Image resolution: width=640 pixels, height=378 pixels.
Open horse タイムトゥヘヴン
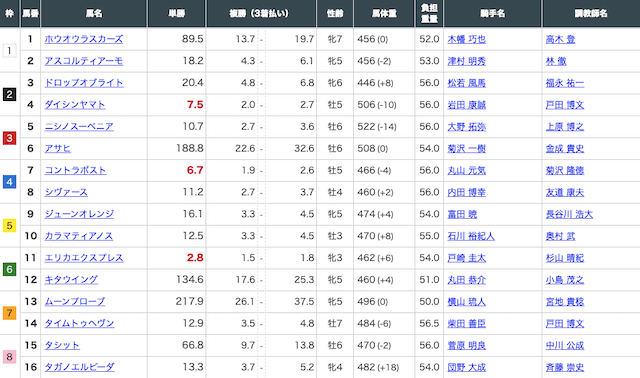pos(79,323)
